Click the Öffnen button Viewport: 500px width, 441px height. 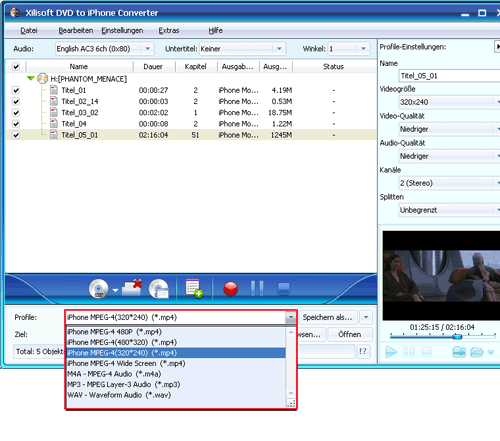350,334
